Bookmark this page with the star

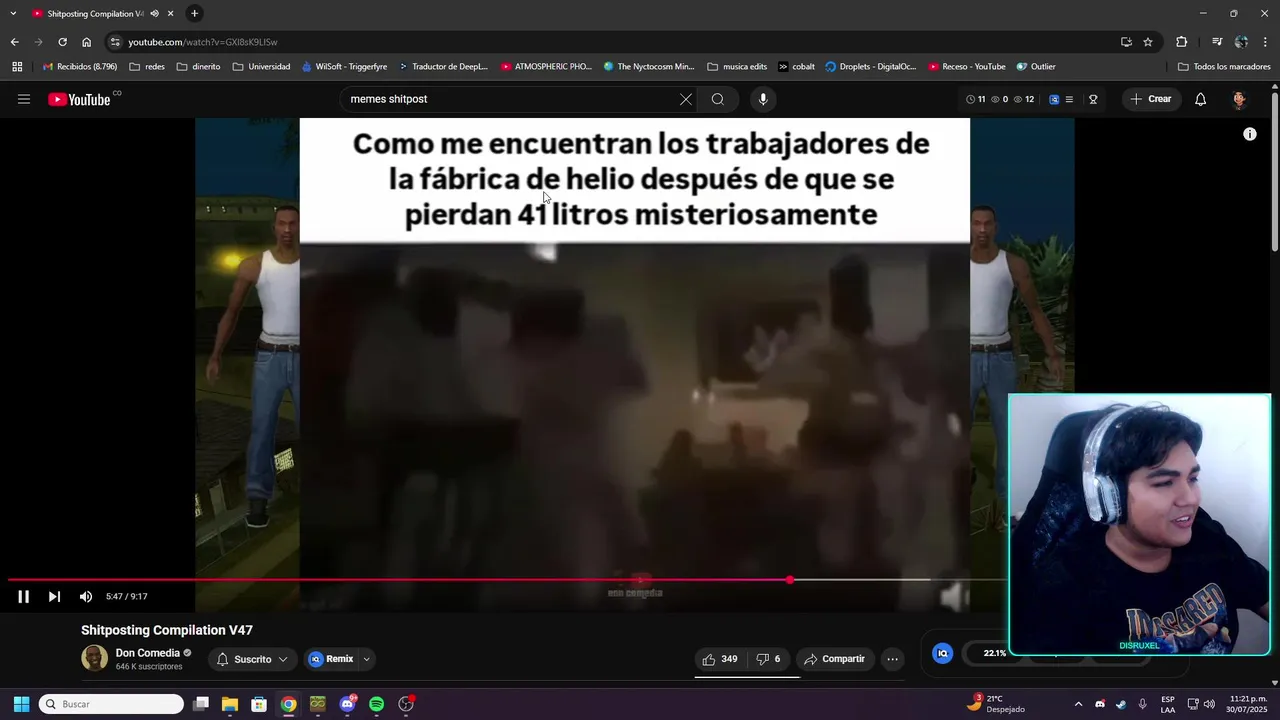1148,42
